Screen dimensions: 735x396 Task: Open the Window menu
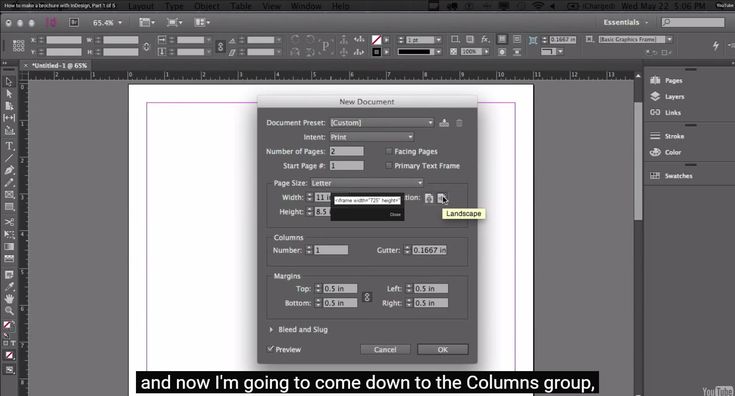click(x=306, y=6)
